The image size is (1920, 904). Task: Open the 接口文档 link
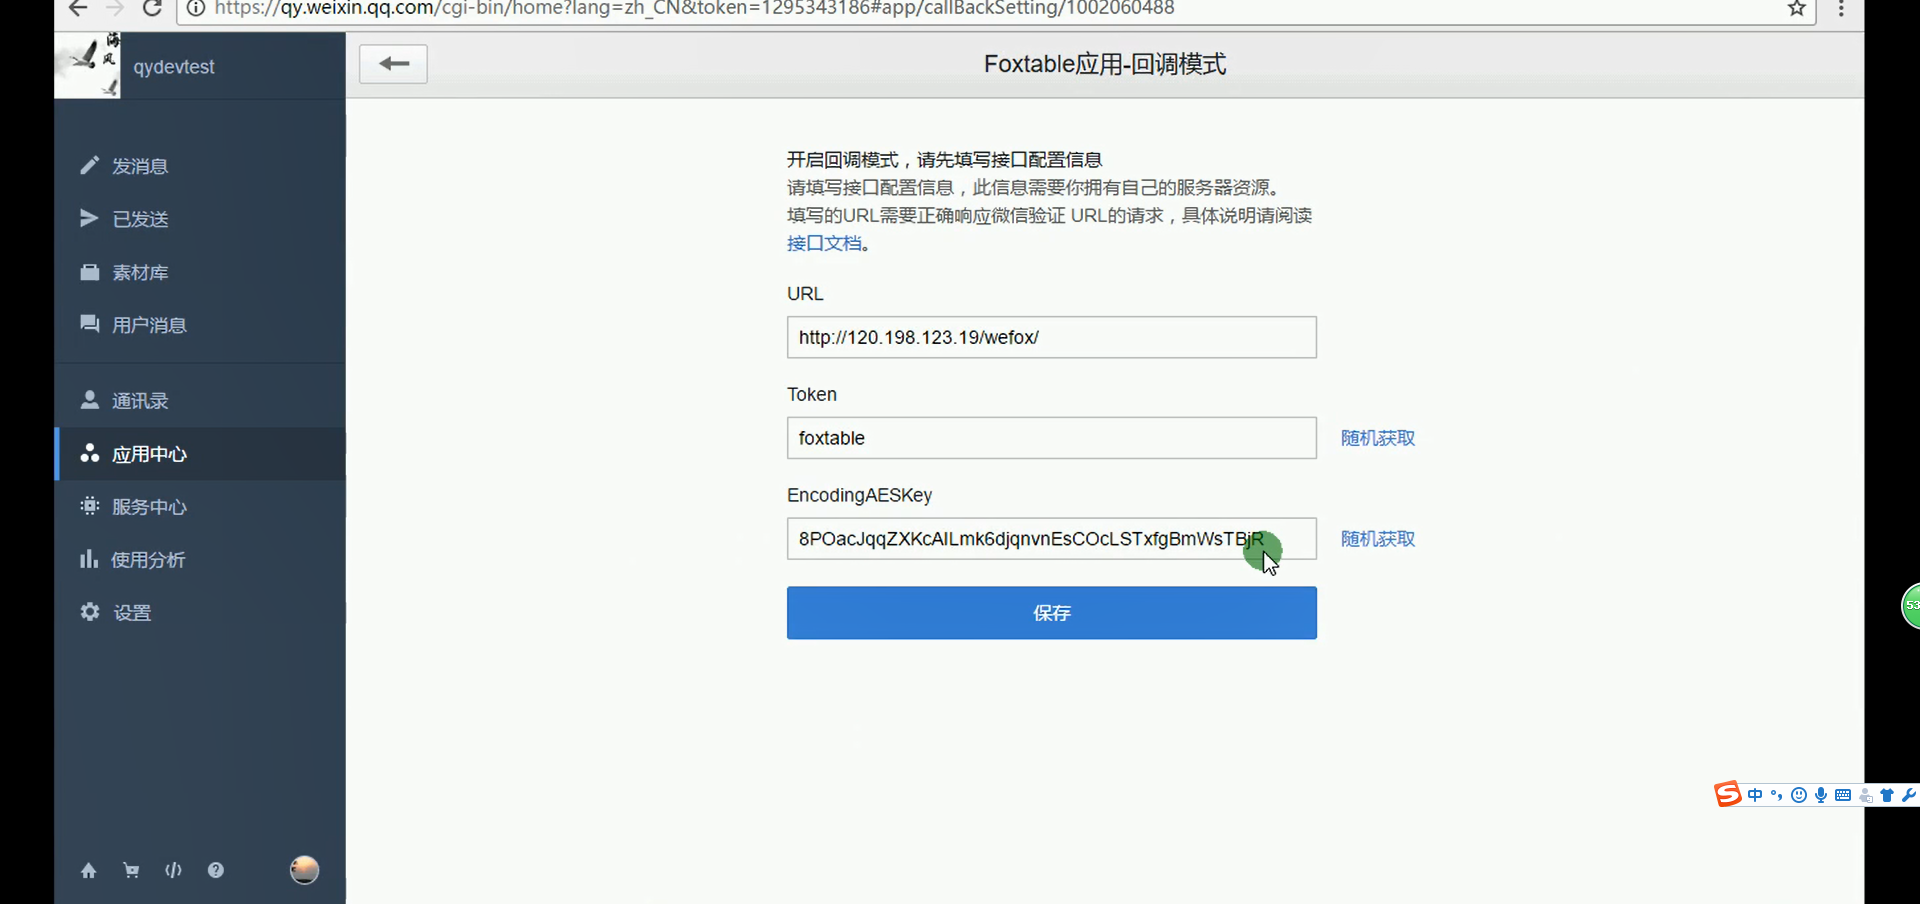tap(824, 243)
